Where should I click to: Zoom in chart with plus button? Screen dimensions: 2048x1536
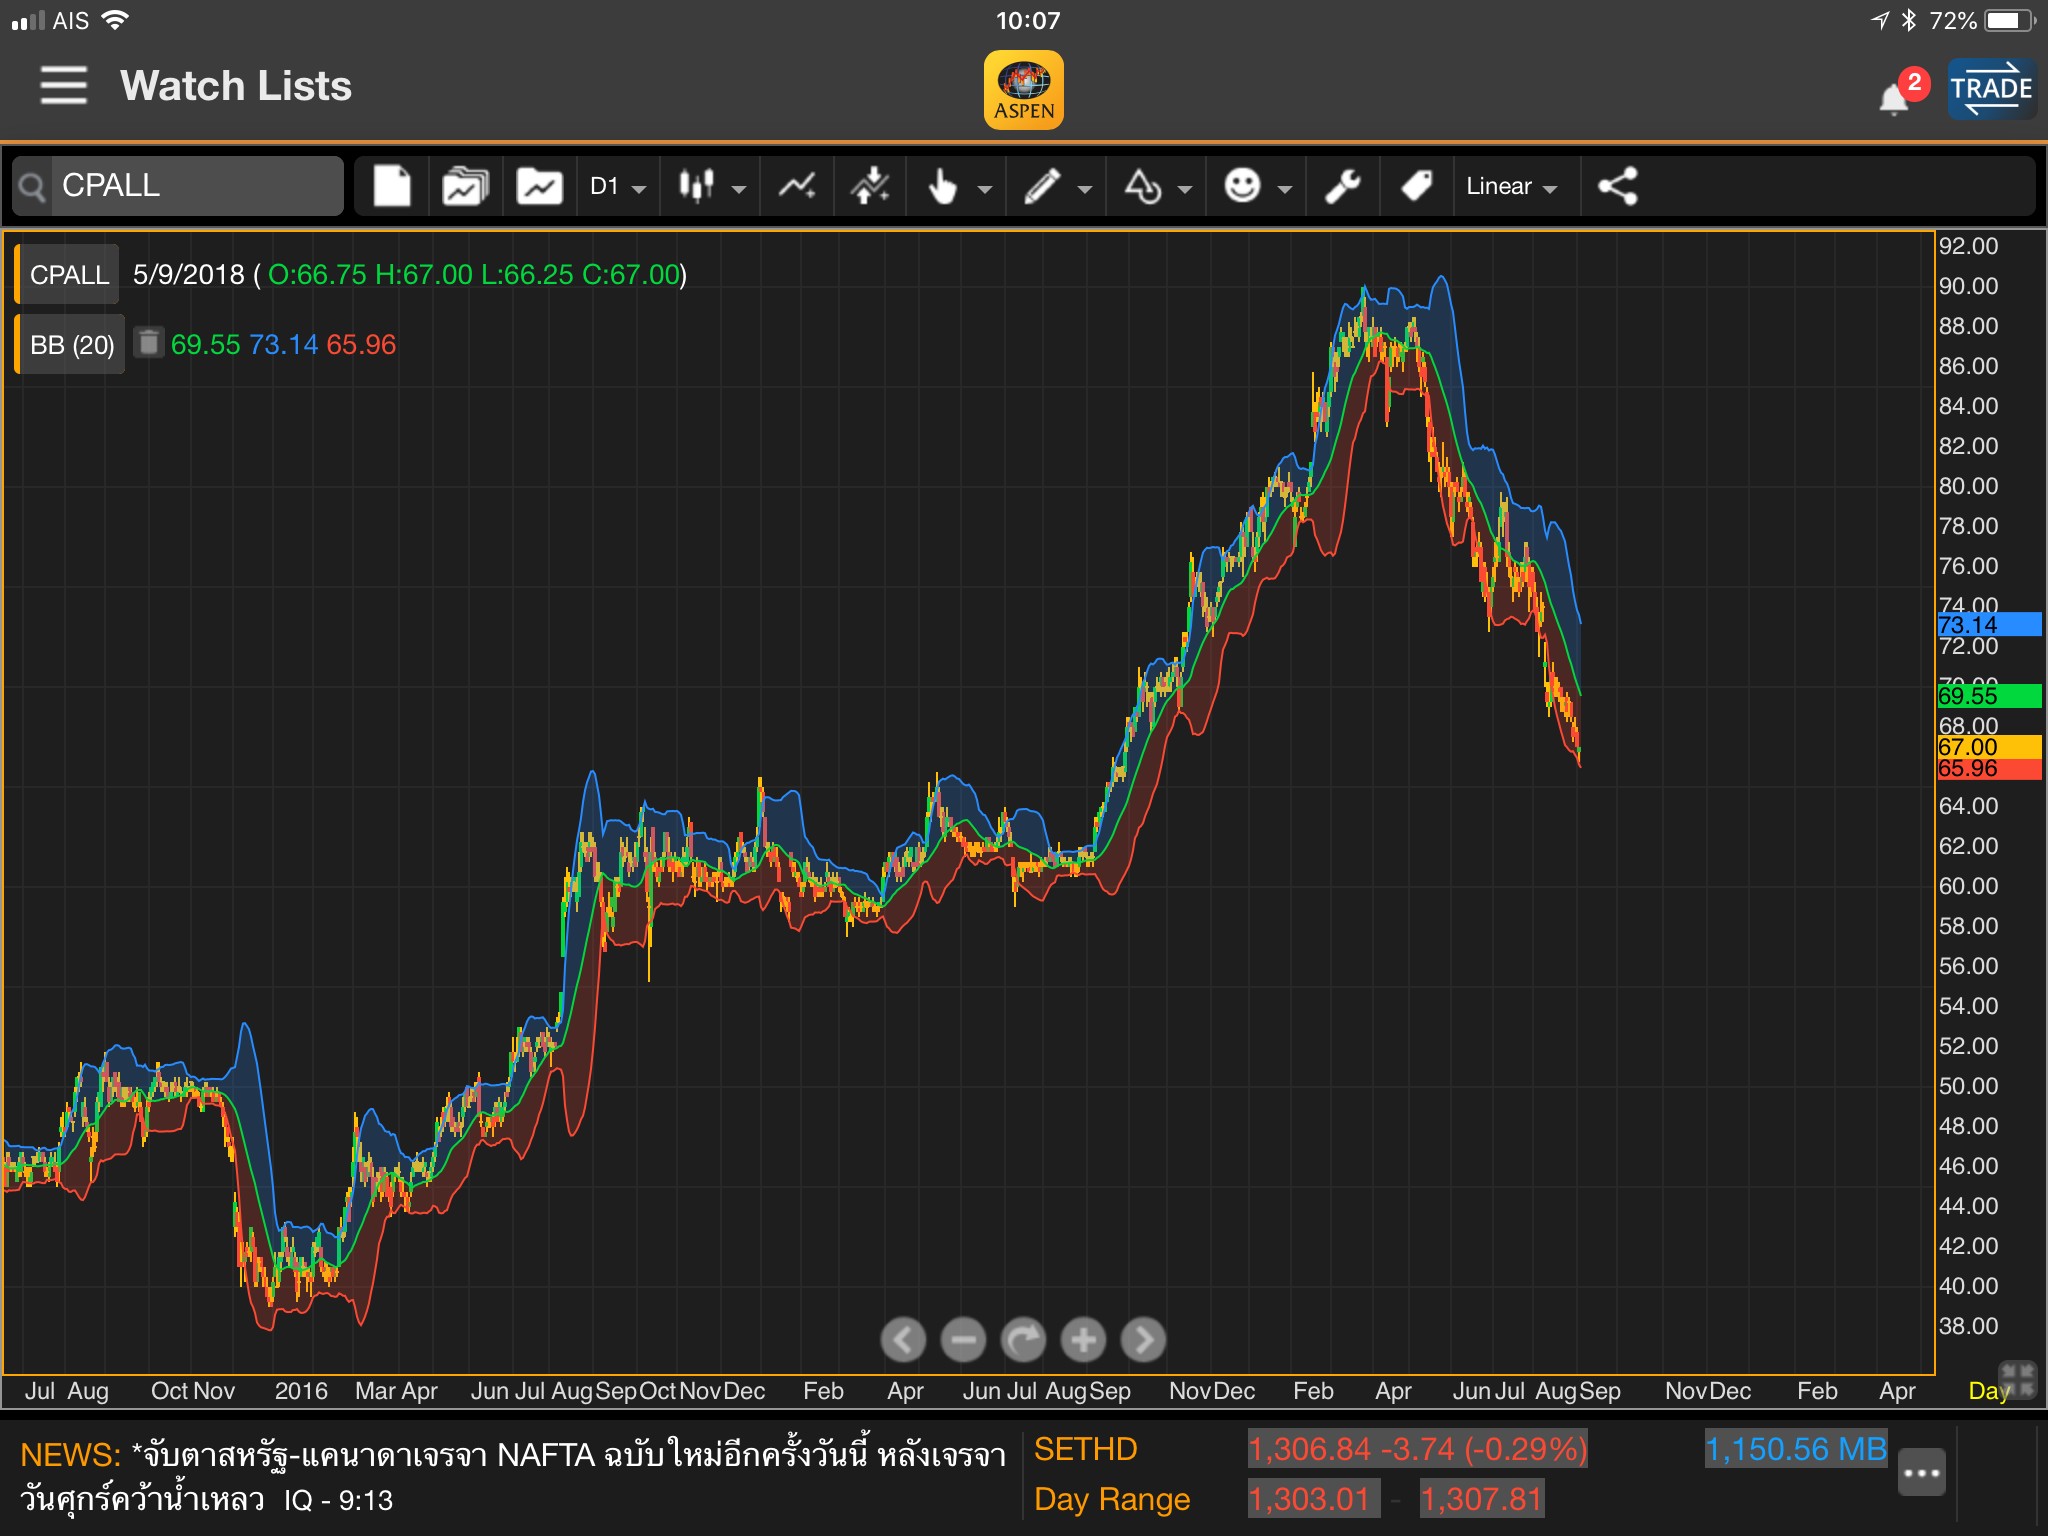click(x=1083, y=1339)
